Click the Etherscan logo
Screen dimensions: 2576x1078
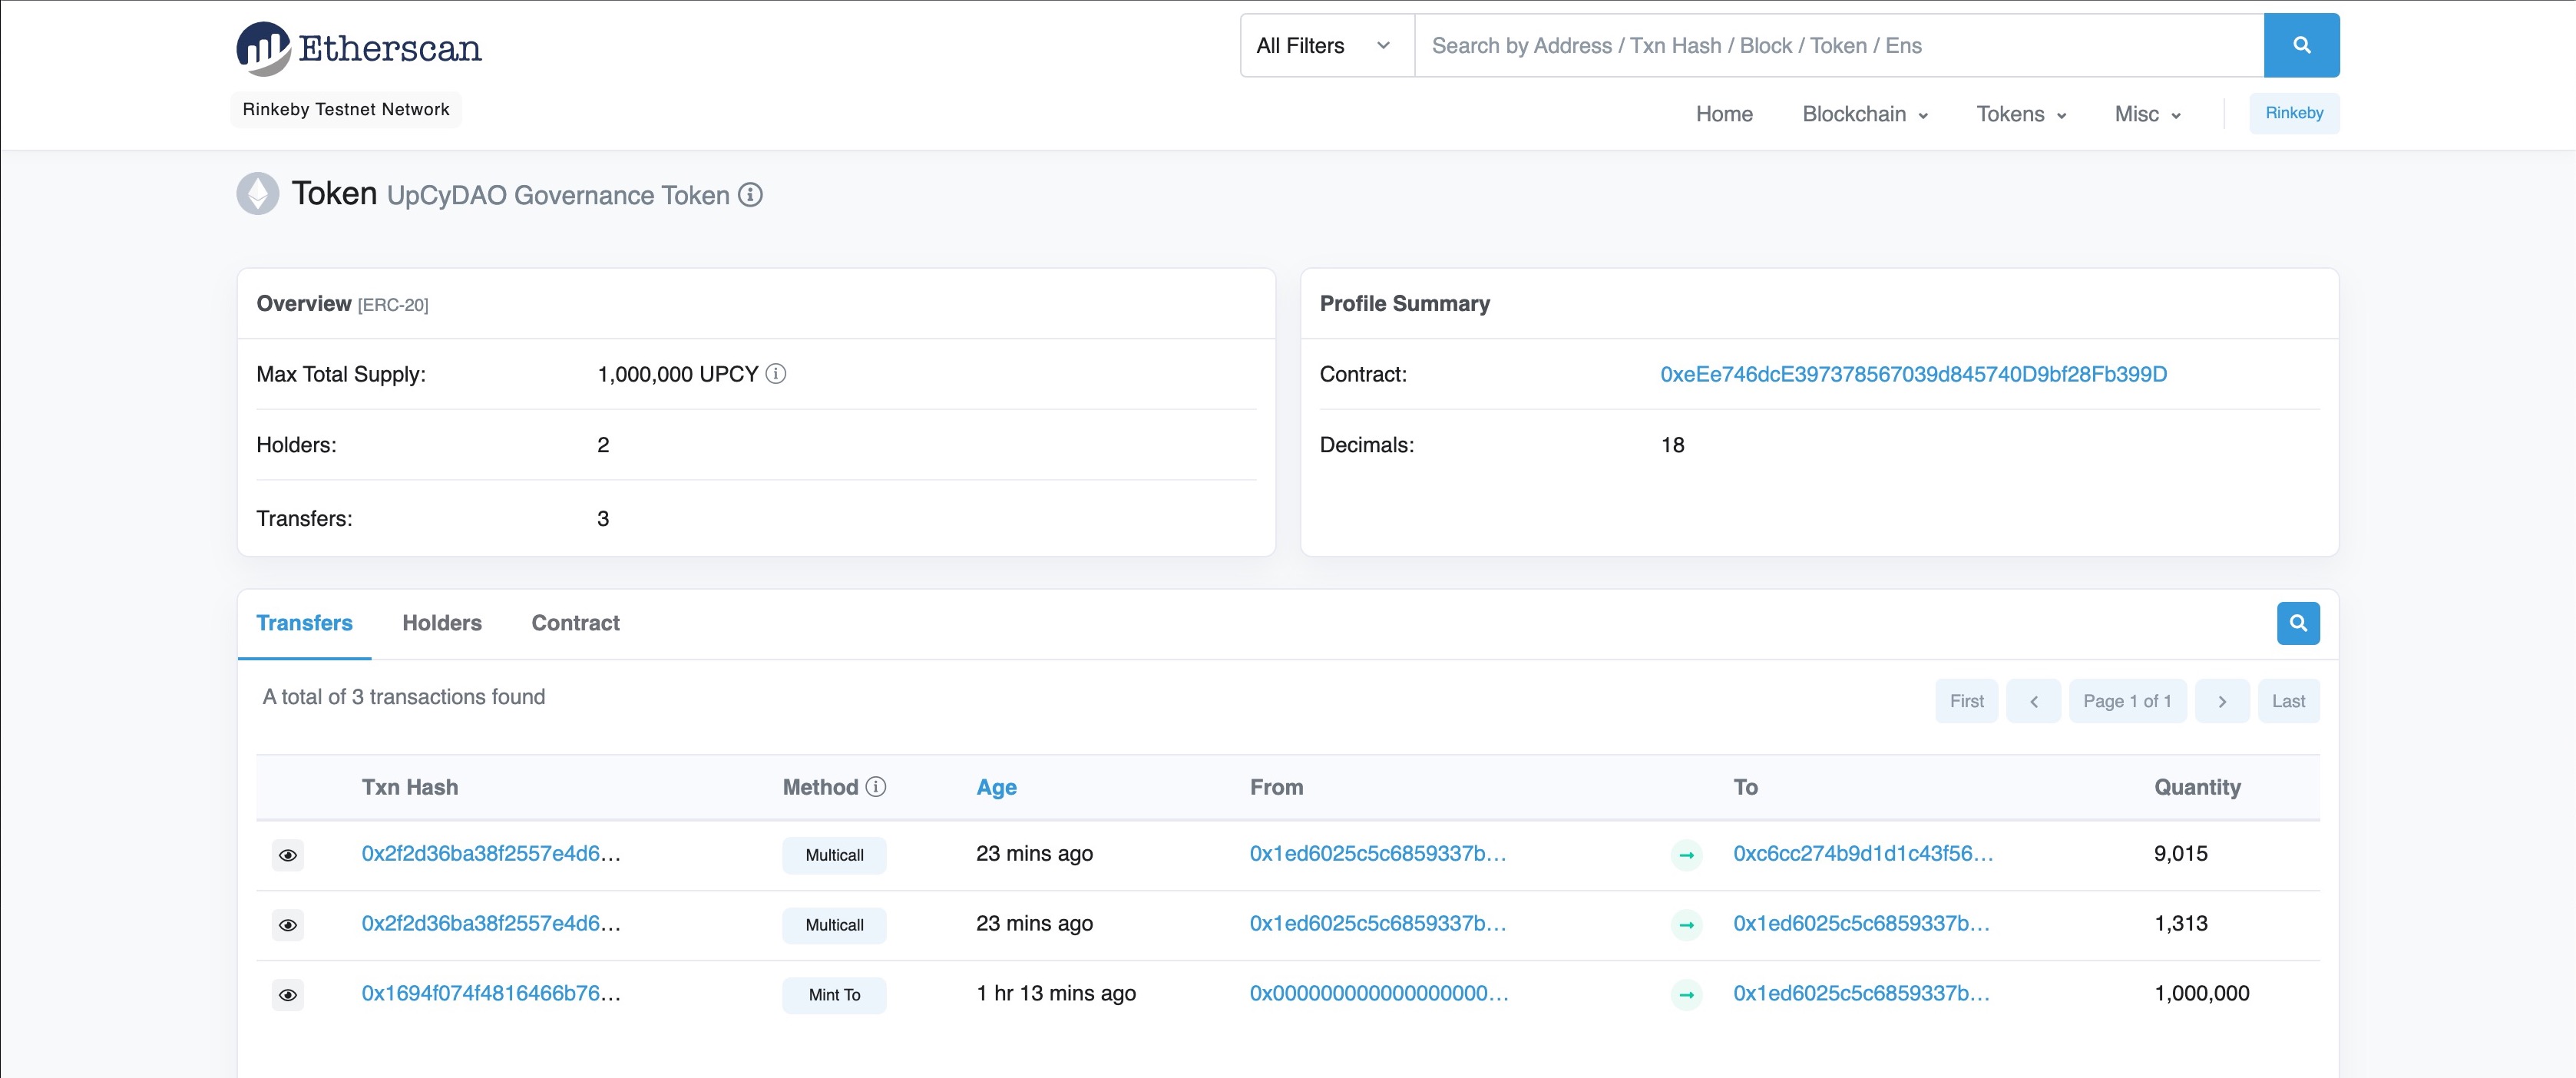coord(358,47)
